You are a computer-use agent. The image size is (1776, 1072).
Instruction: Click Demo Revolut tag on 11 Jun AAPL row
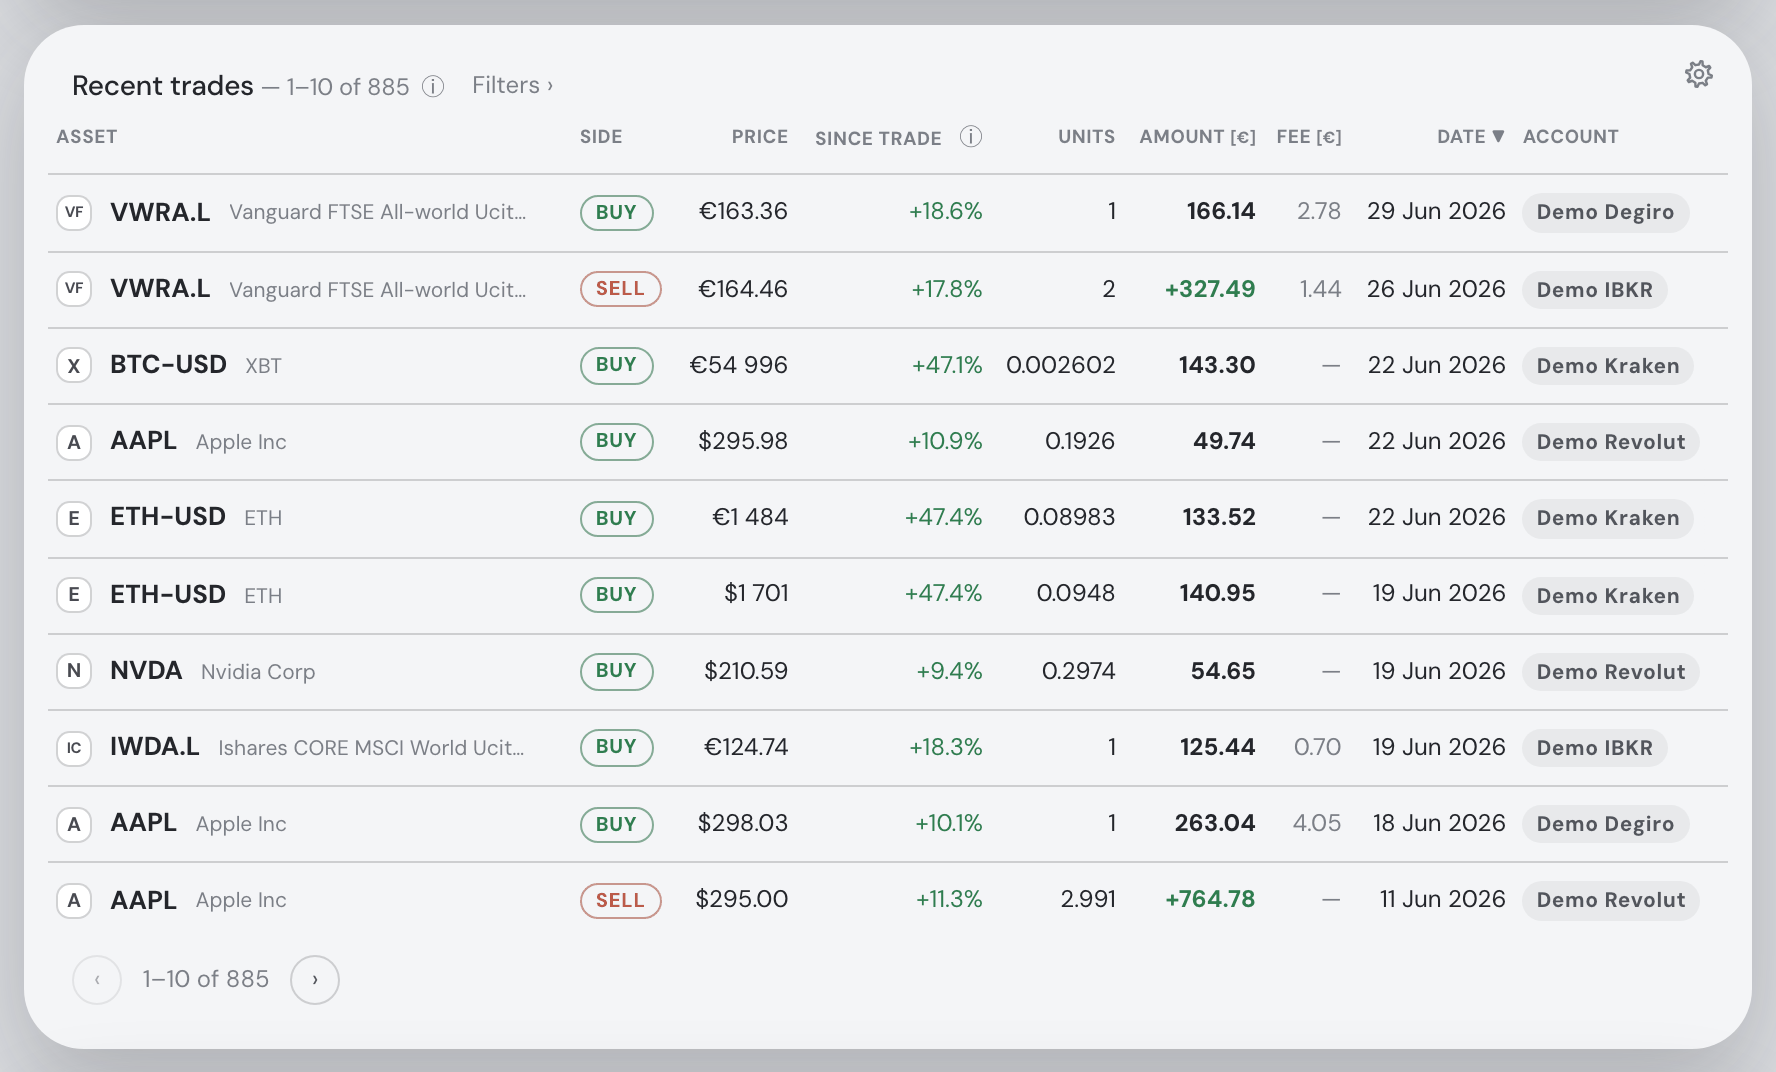1610,900
